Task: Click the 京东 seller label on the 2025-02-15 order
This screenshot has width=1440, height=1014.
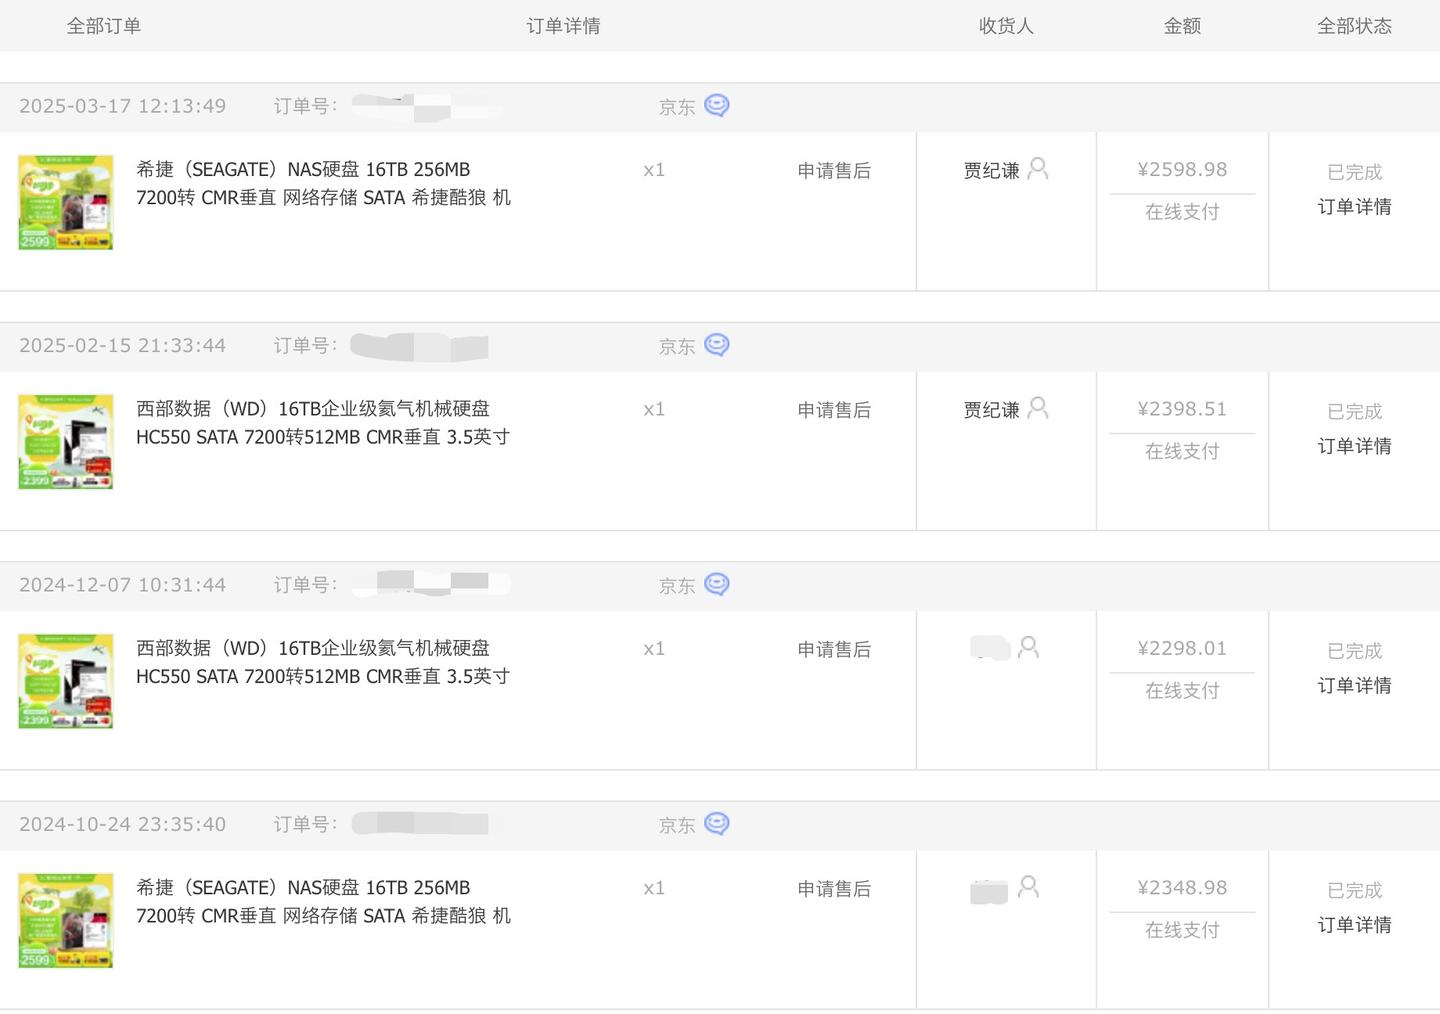Action: (677, 347)
